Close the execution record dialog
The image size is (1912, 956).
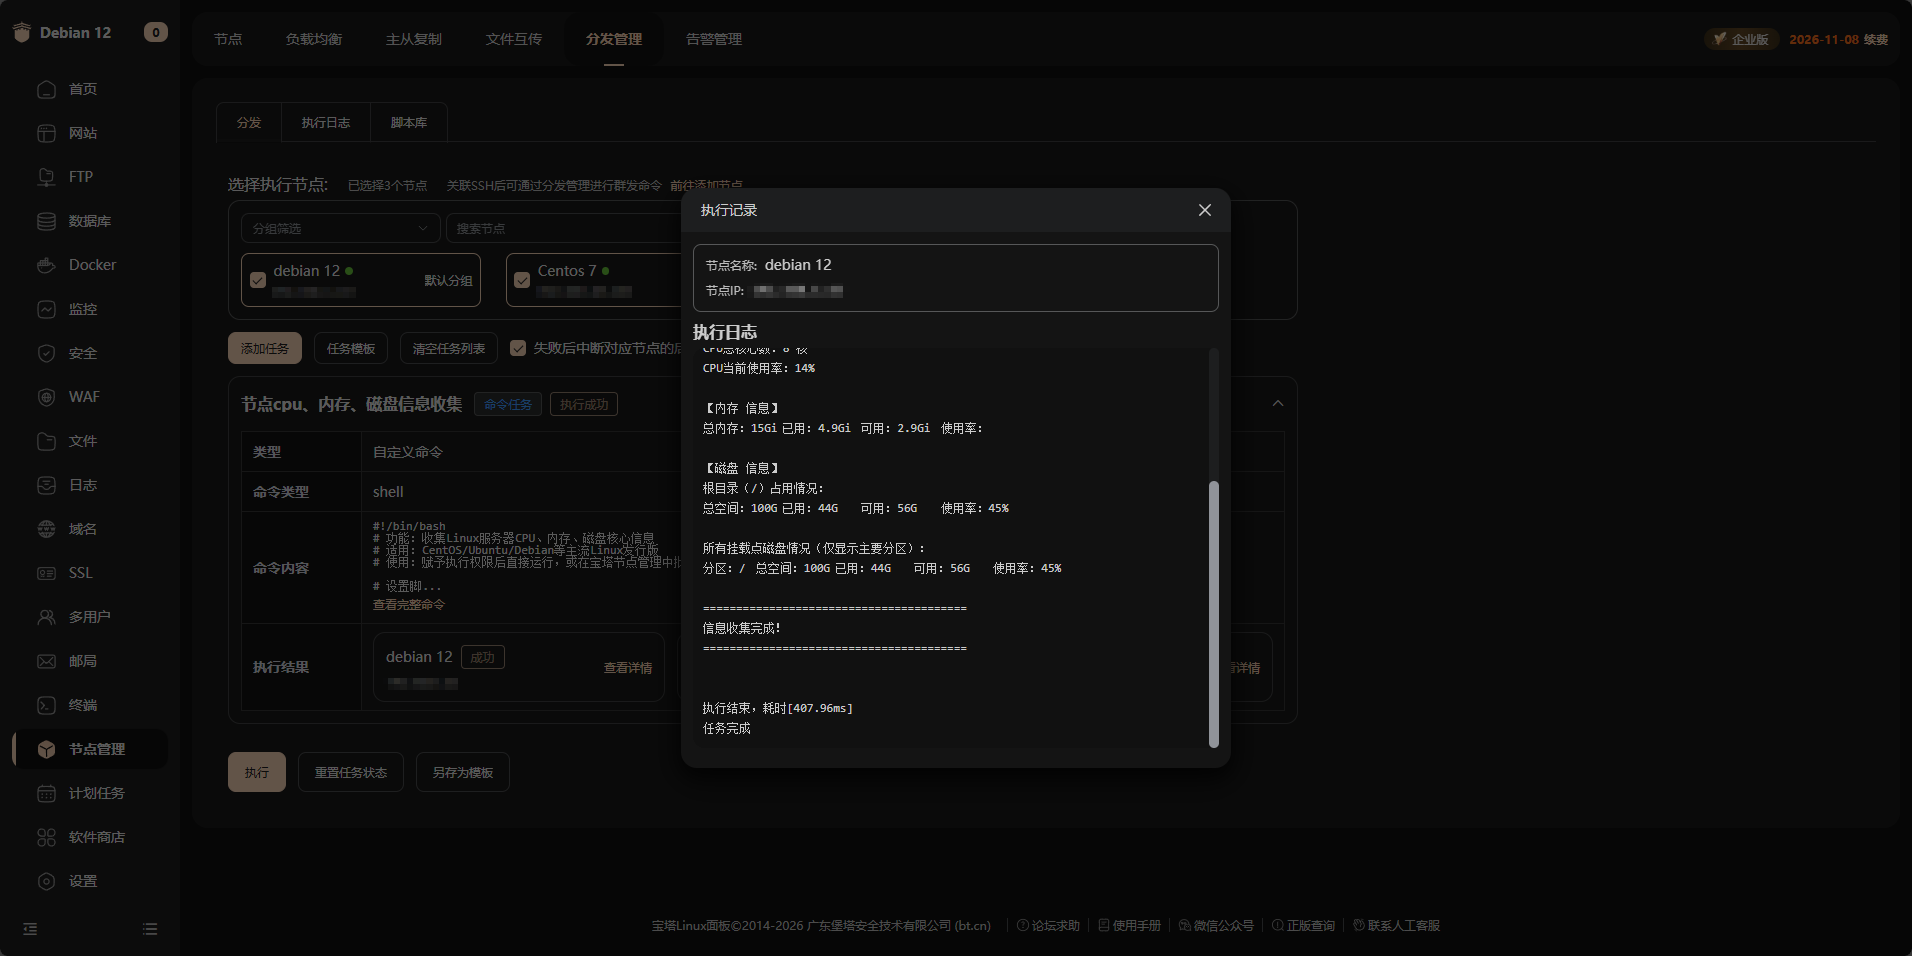[x=1204, y=210]
